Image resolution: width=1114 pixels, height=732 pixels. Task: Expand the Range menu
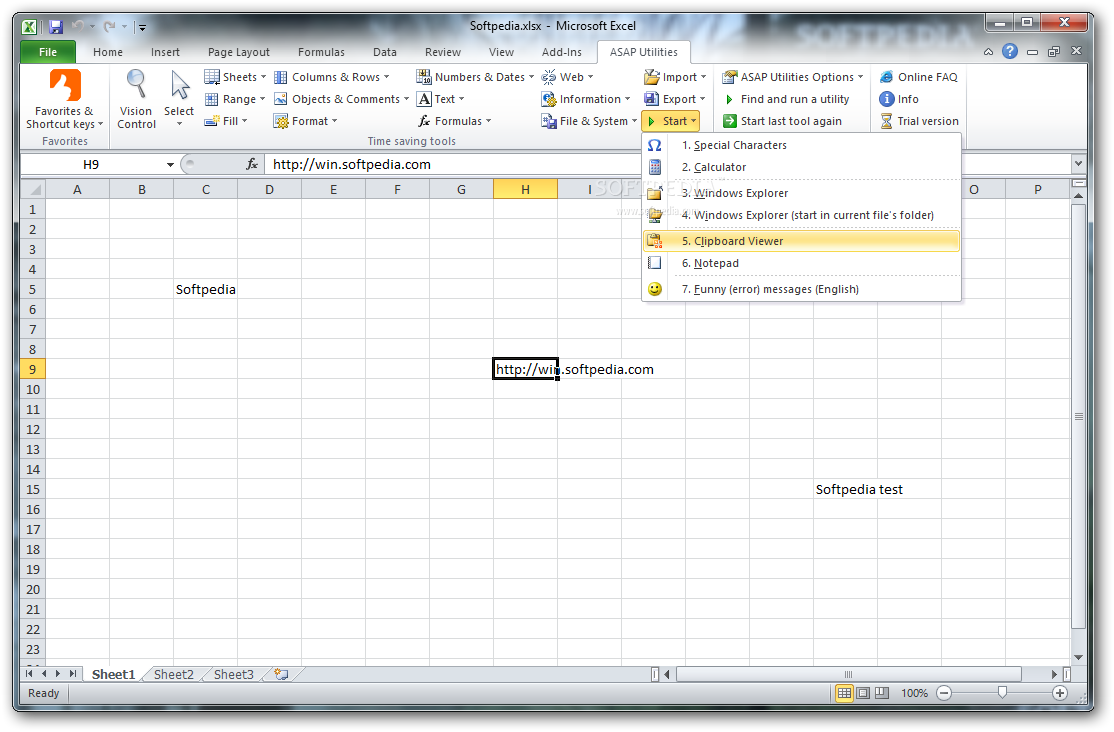click(x=234, y=99)
